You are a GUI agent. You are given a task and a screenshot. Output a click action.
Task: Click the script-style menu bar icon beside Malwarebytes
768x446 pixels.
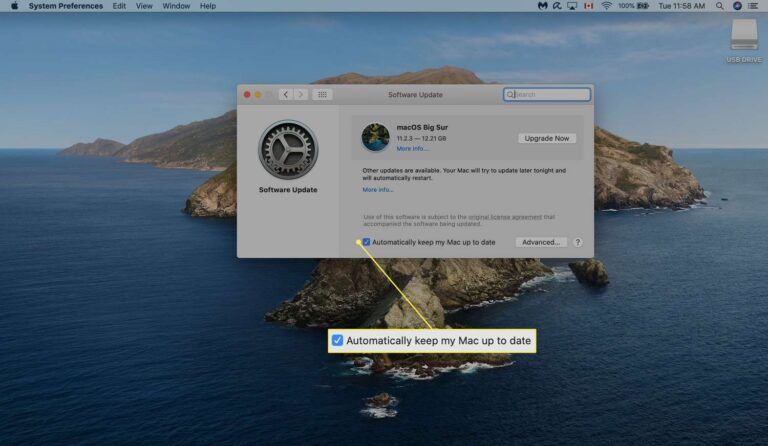tap(557, 6)
